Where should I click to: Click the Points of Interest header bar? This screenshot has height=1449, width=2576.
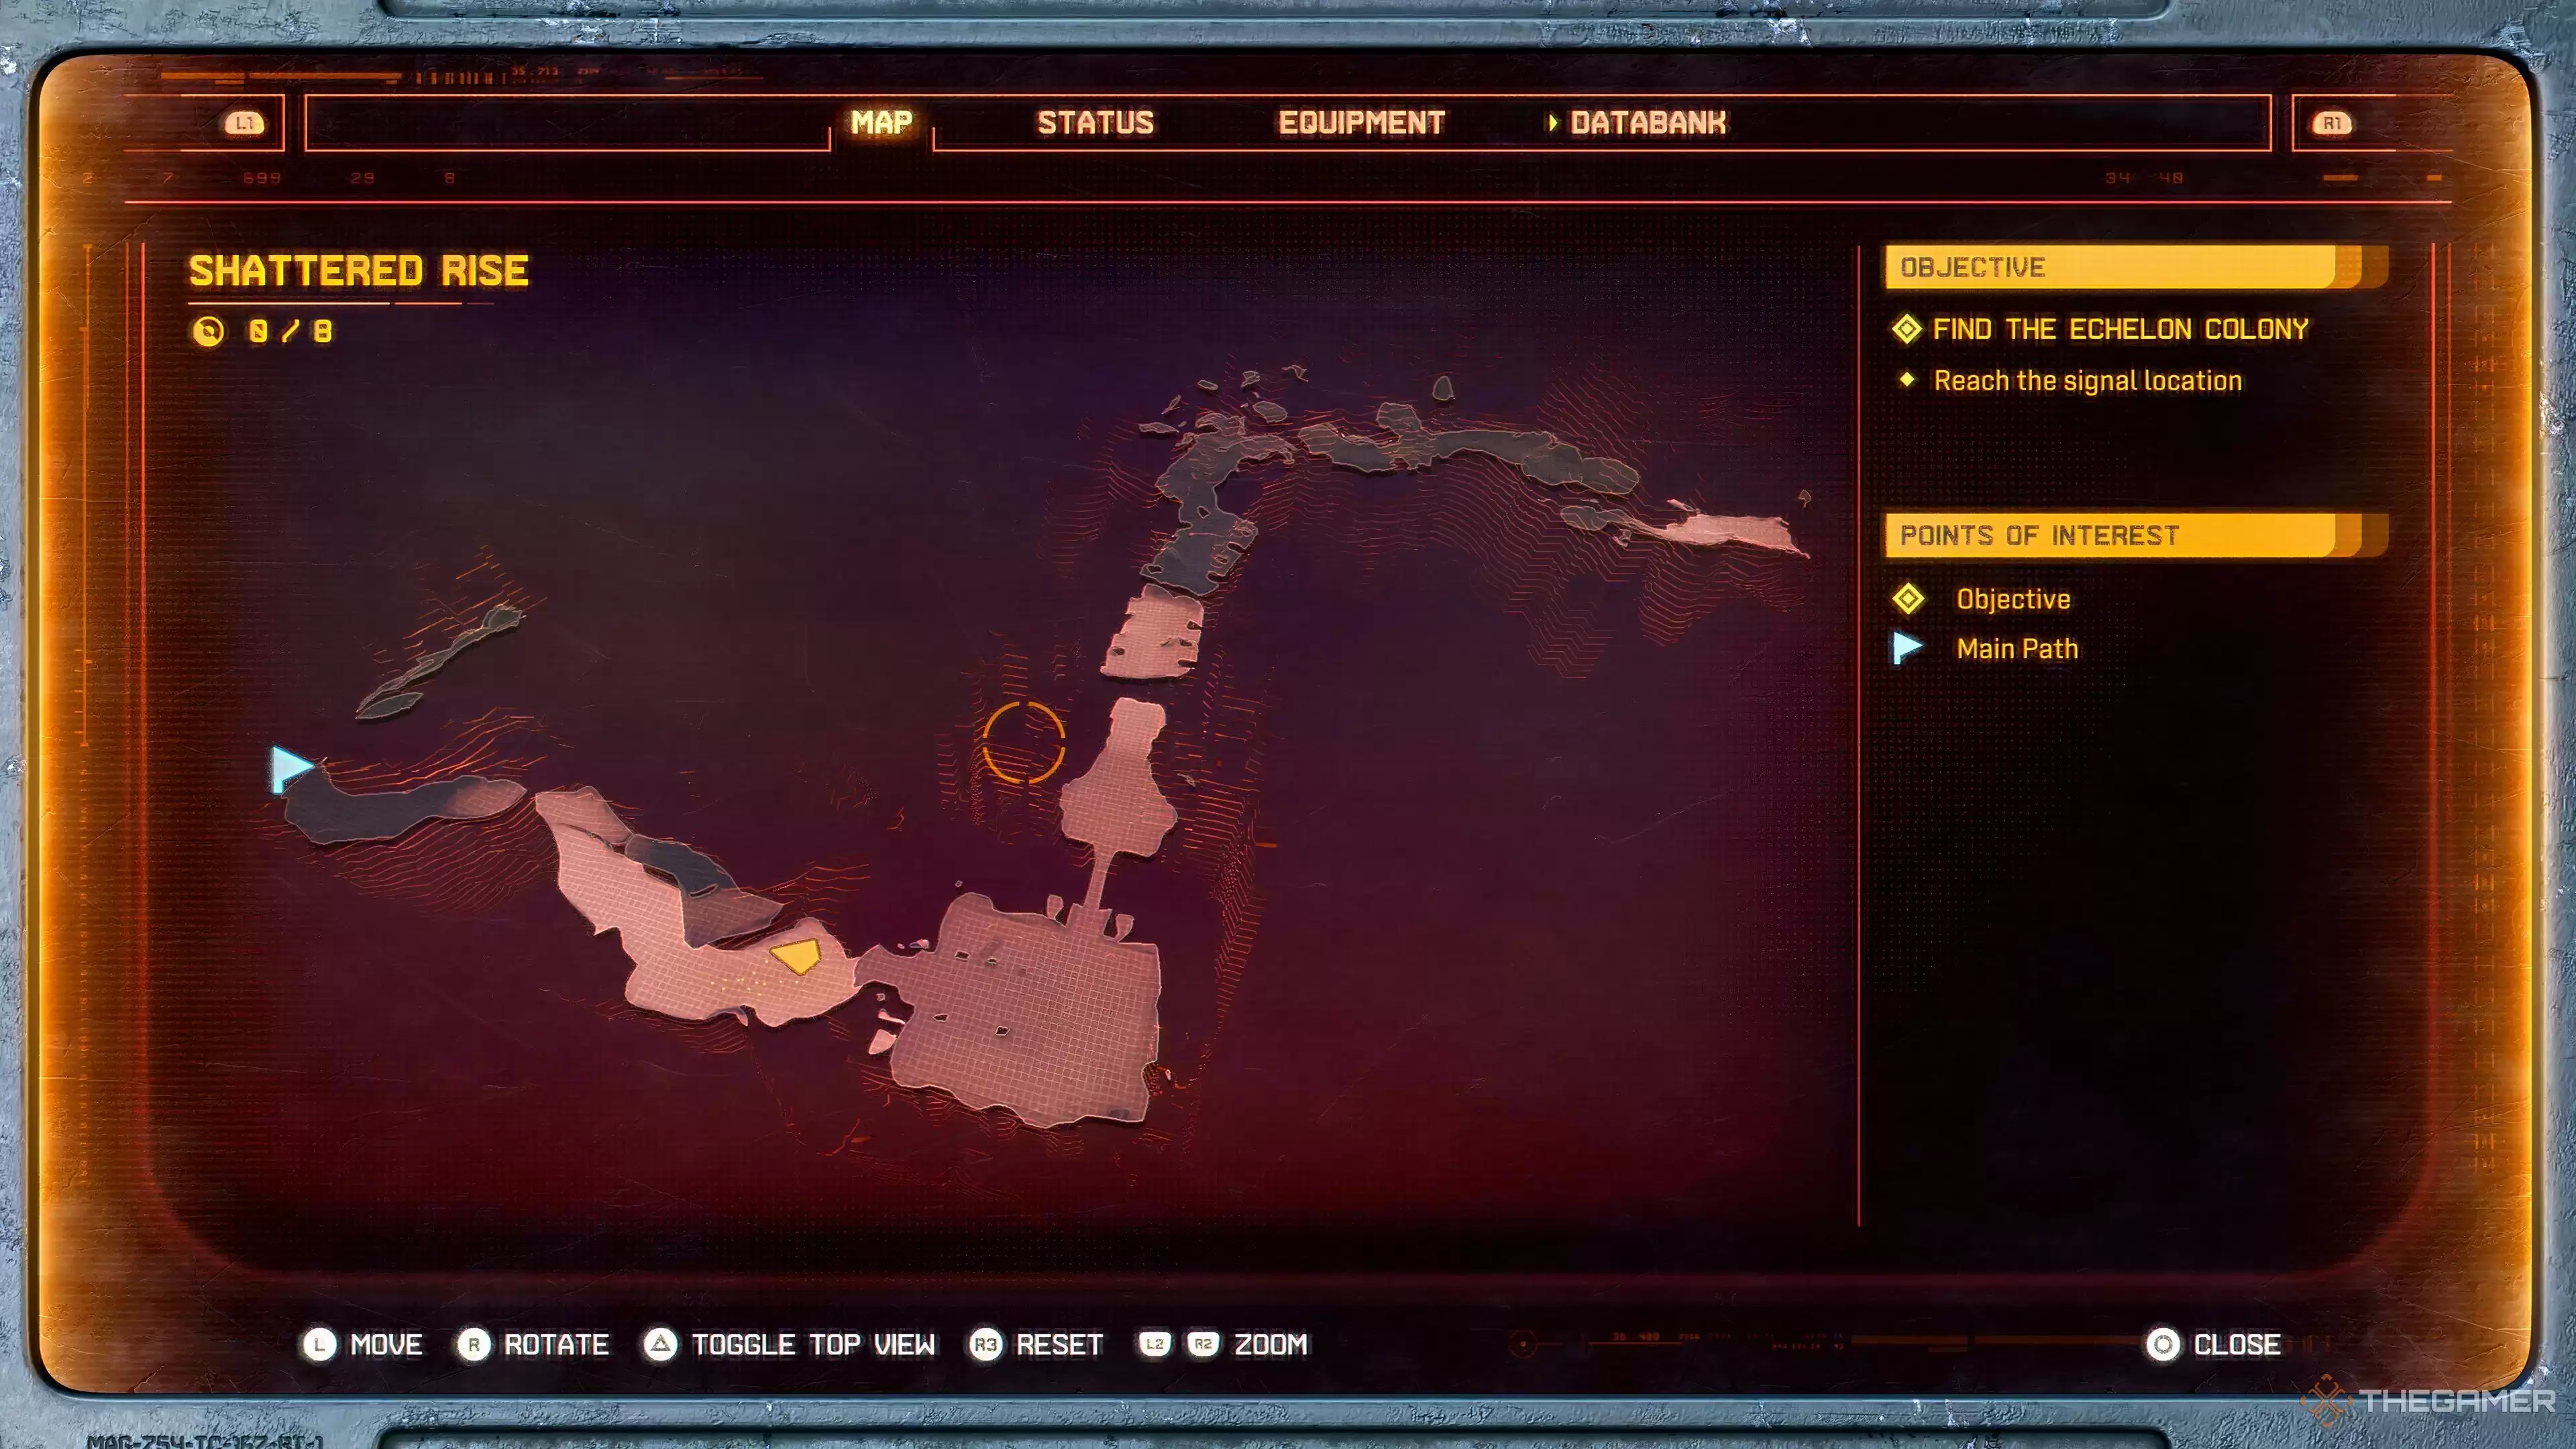(x=2120, y=535)
